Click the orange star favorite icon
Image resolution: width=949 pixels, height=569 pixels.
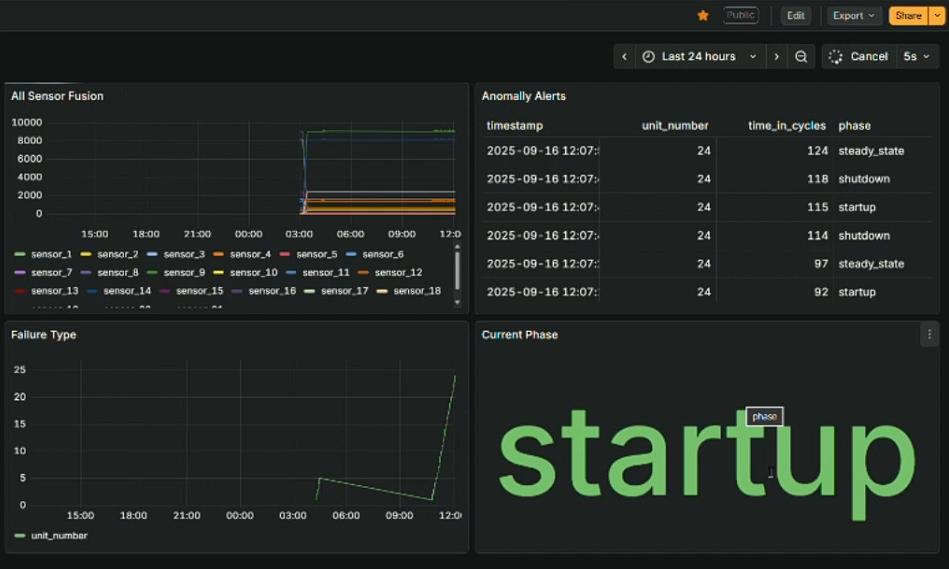click(703, 16)
